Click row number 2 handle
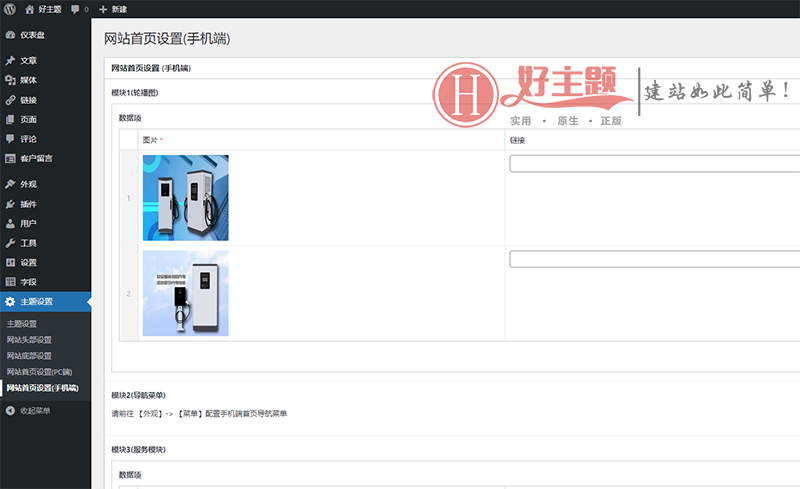This screenshot has height=489, width=800. click(129, 294)
